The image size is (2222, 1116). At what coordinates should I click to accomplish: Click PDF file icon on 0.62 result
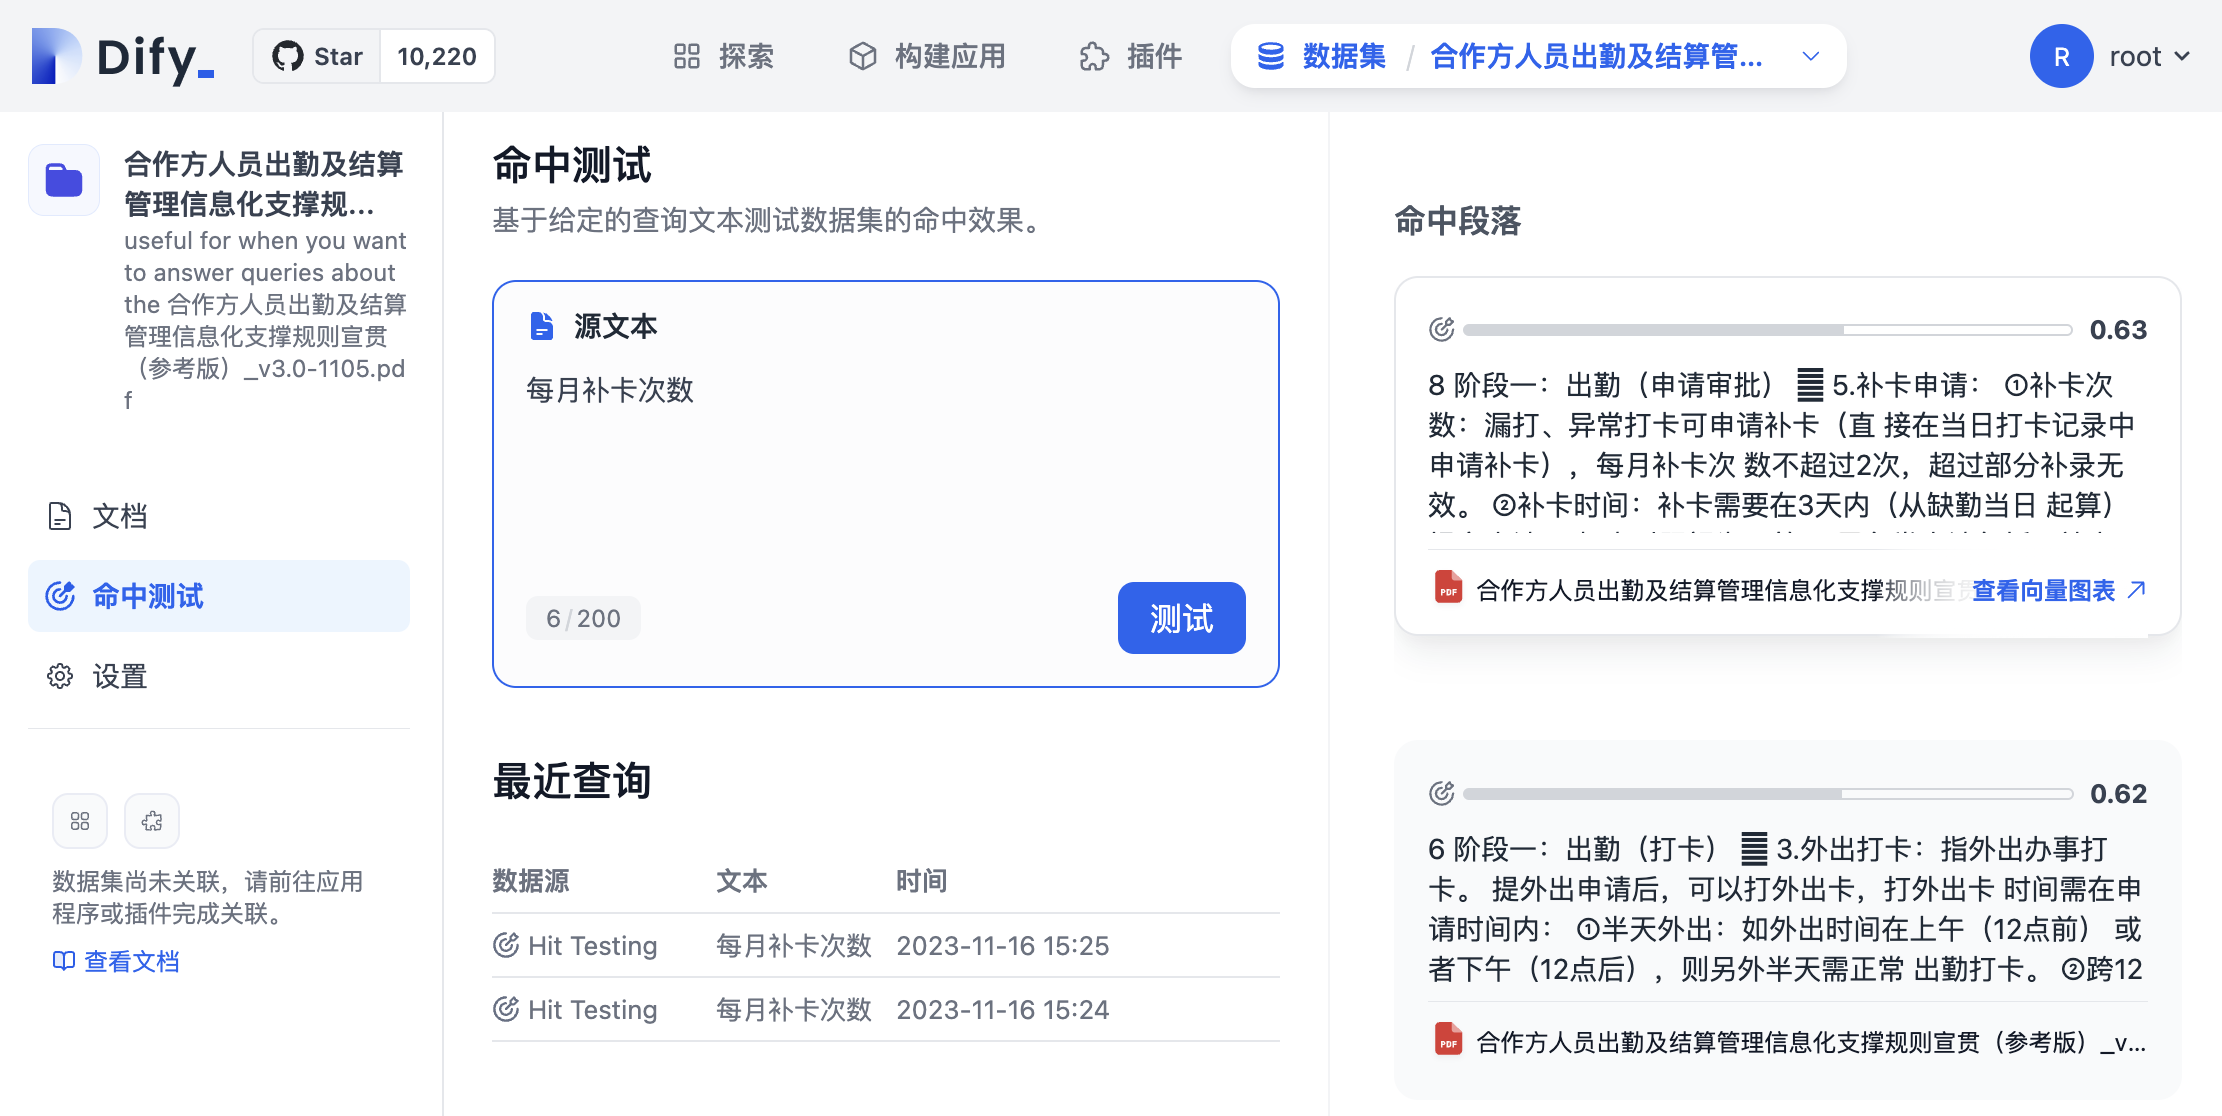[1447, 1041]
